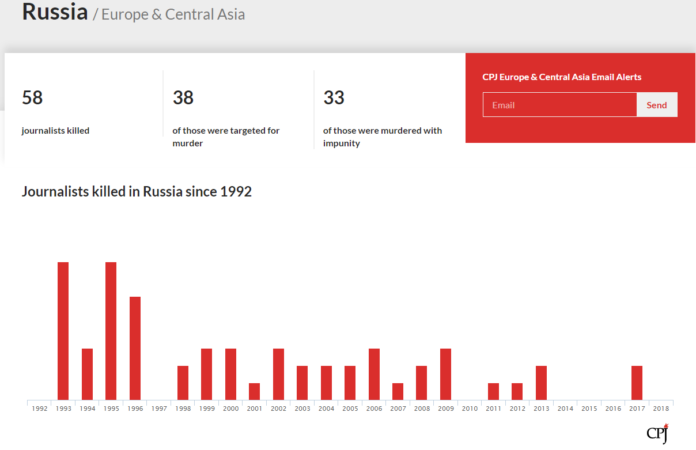
Task: Select the 2003 bar in the chart
Action: [x=302, y=383]
